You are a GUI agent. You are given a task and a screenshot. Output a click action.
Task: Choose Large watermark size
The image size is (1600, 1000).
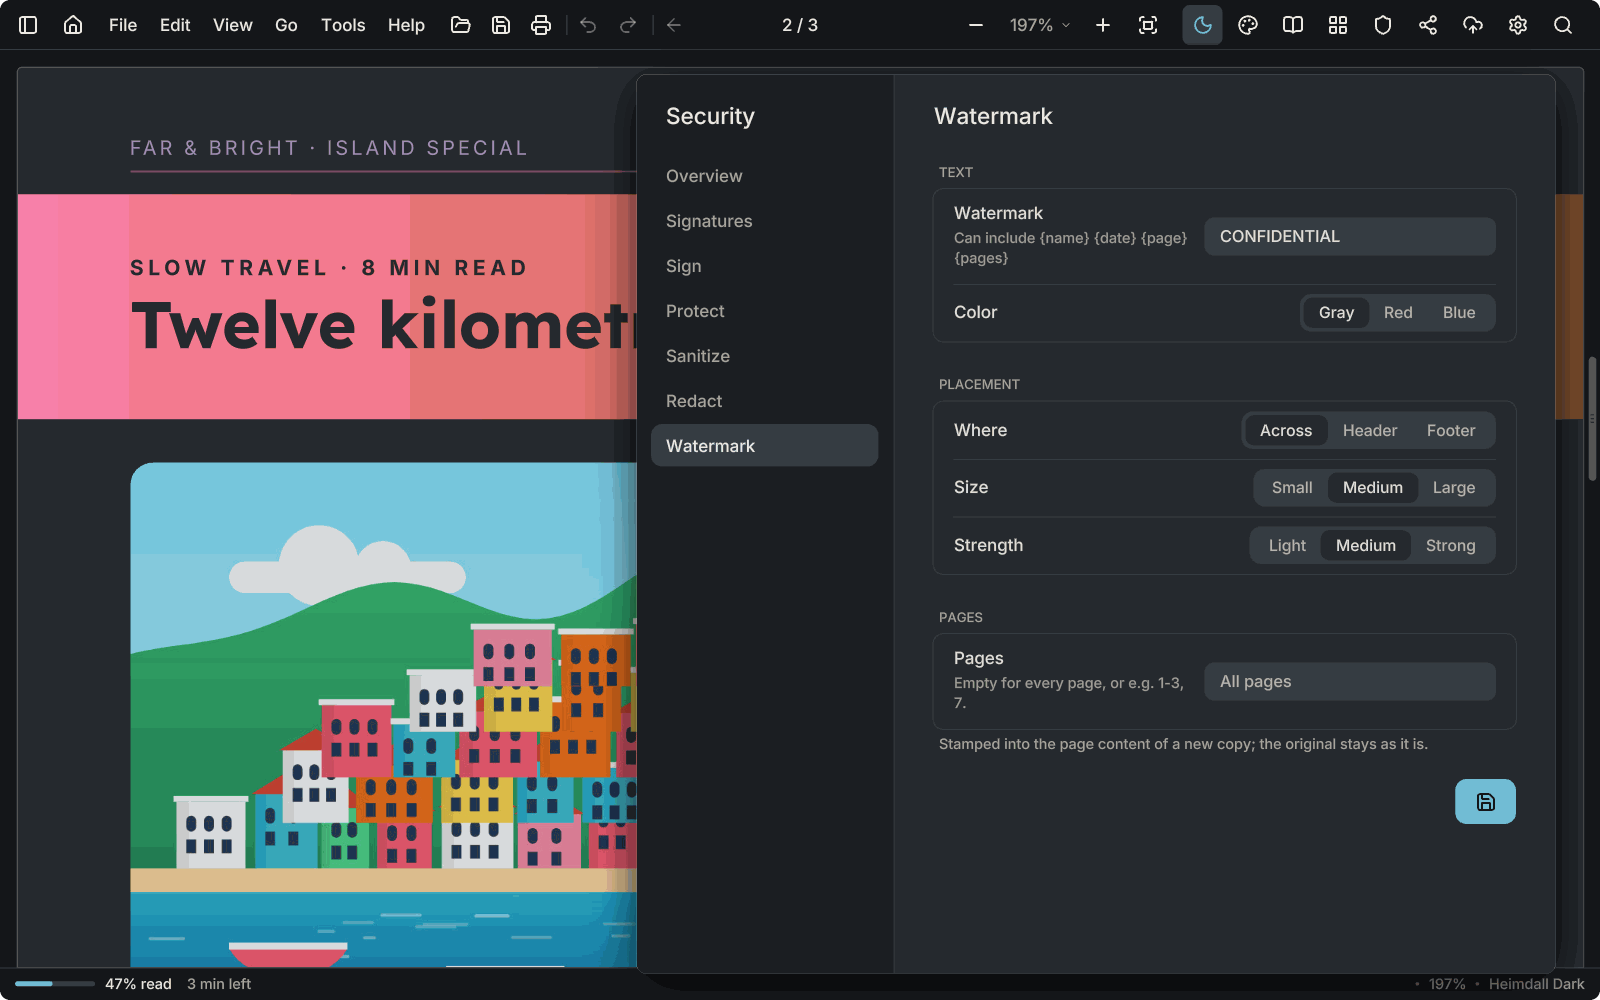point(1454,488)
